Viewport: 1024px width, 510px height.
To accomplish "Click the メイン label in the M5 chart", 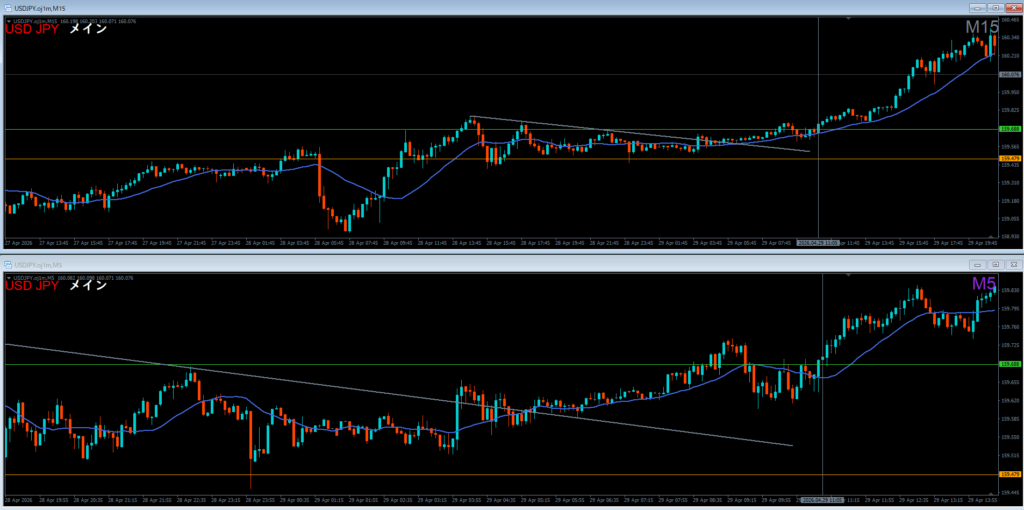I will pyautogui.click(x=88, y=285).
